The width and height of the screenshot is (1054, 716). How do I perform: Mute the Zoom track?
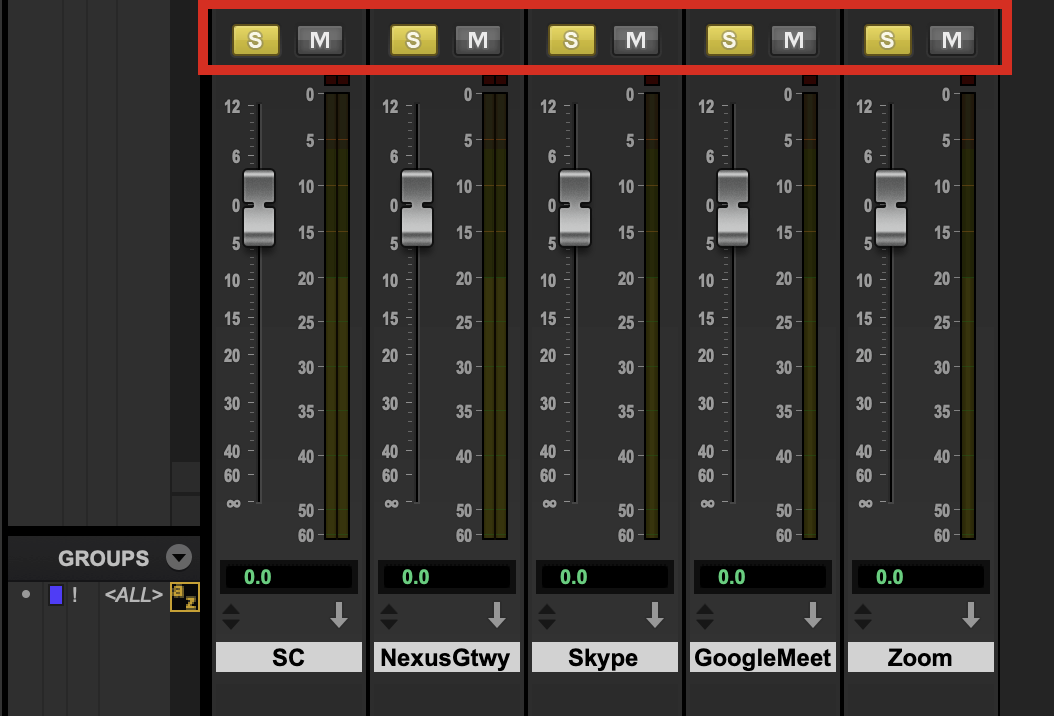click(x=951, y=40)
